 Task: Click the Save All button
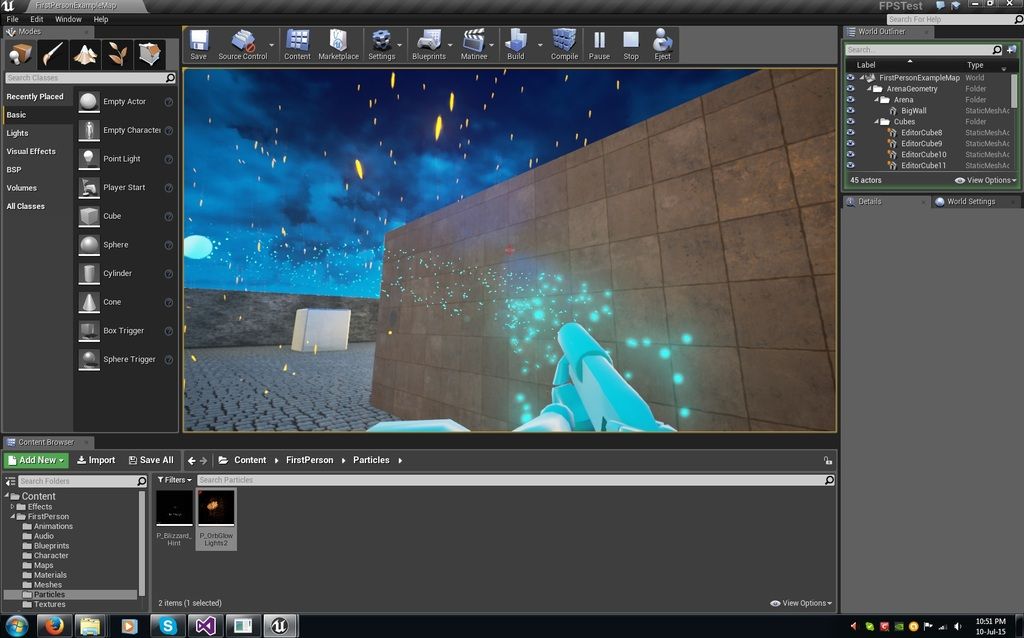tap(151, 460)
